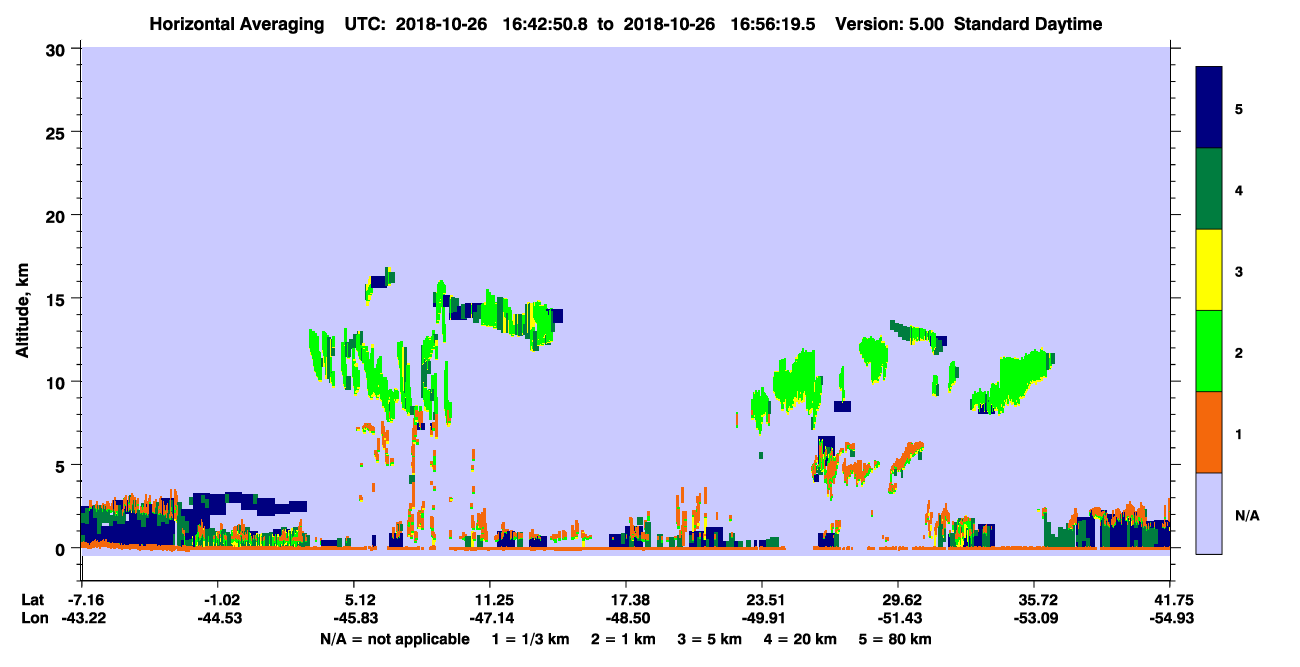The image size is (1300, 667).
Task: Click the '4 = 20 km' footnote
Action: pyautogui.click(x=801, y=639)
